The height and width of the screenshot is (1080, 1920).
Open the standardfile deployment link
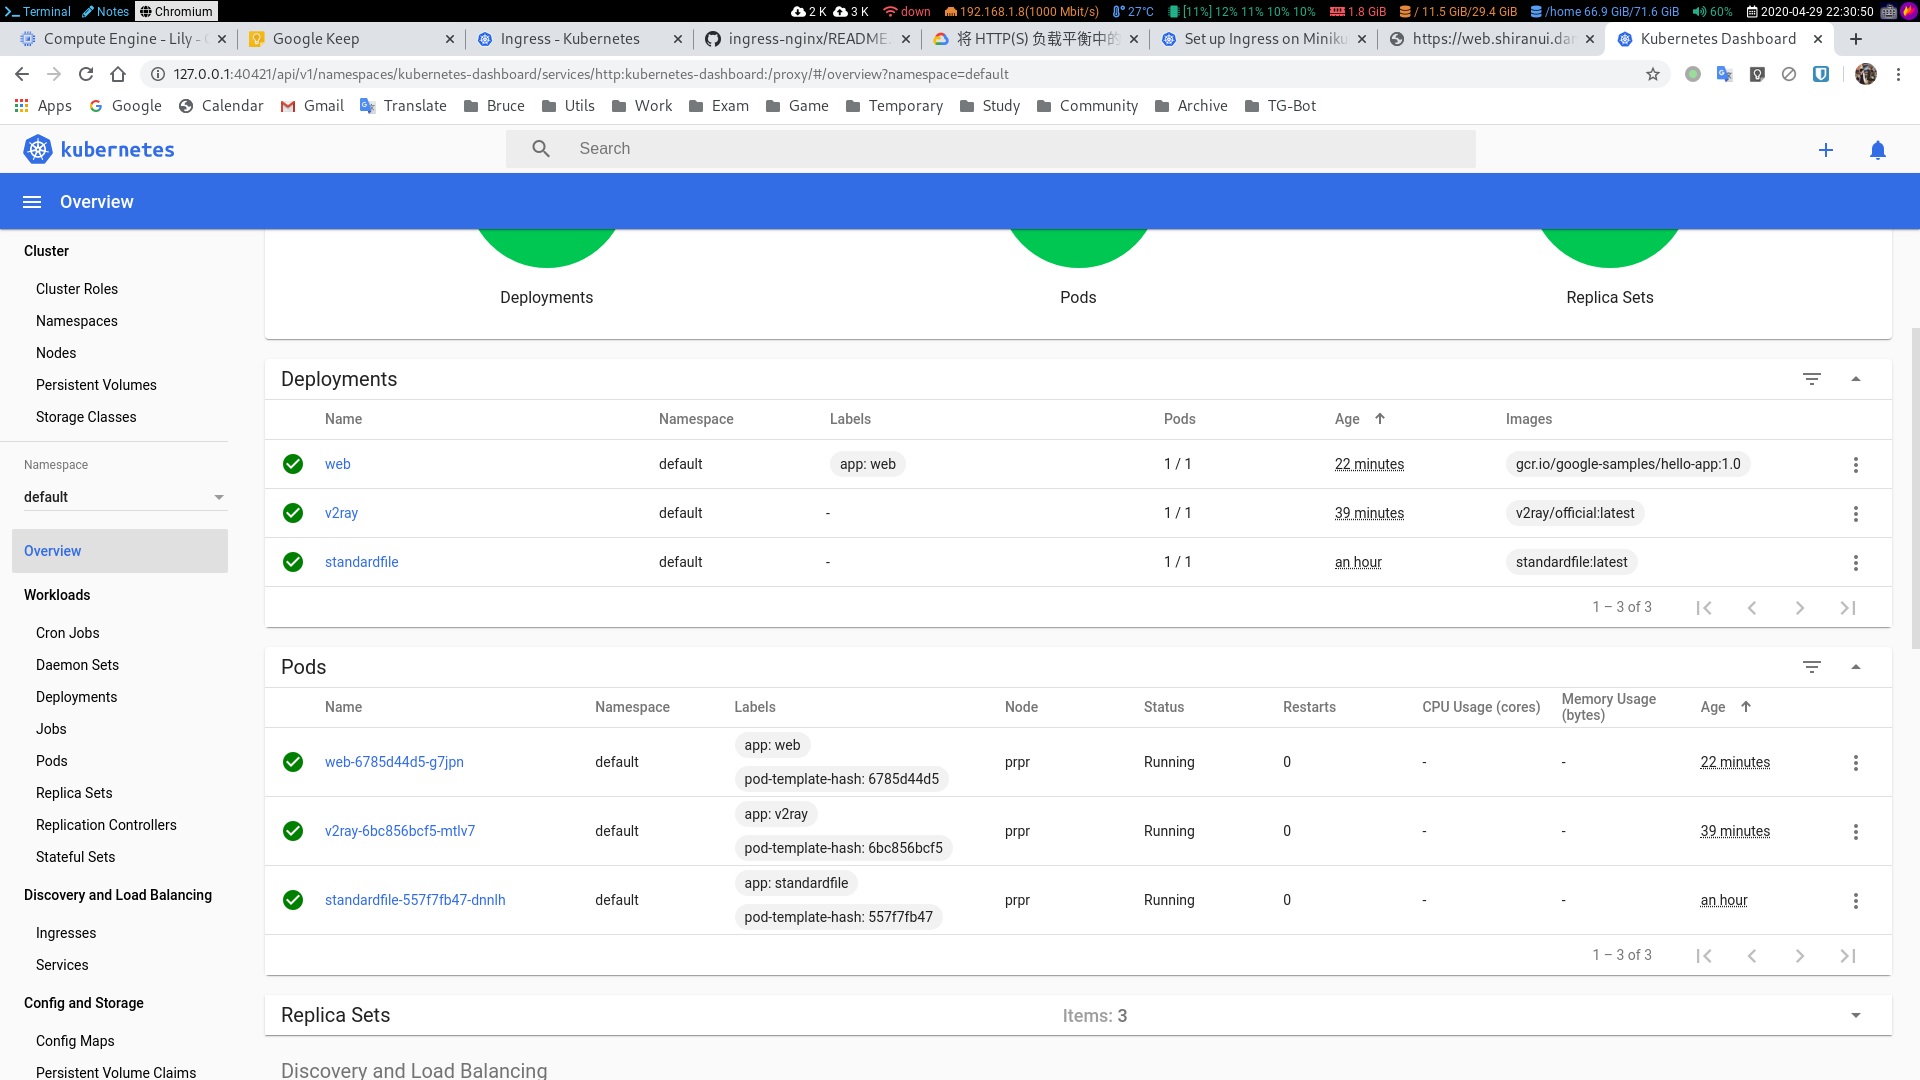[361, 562]
